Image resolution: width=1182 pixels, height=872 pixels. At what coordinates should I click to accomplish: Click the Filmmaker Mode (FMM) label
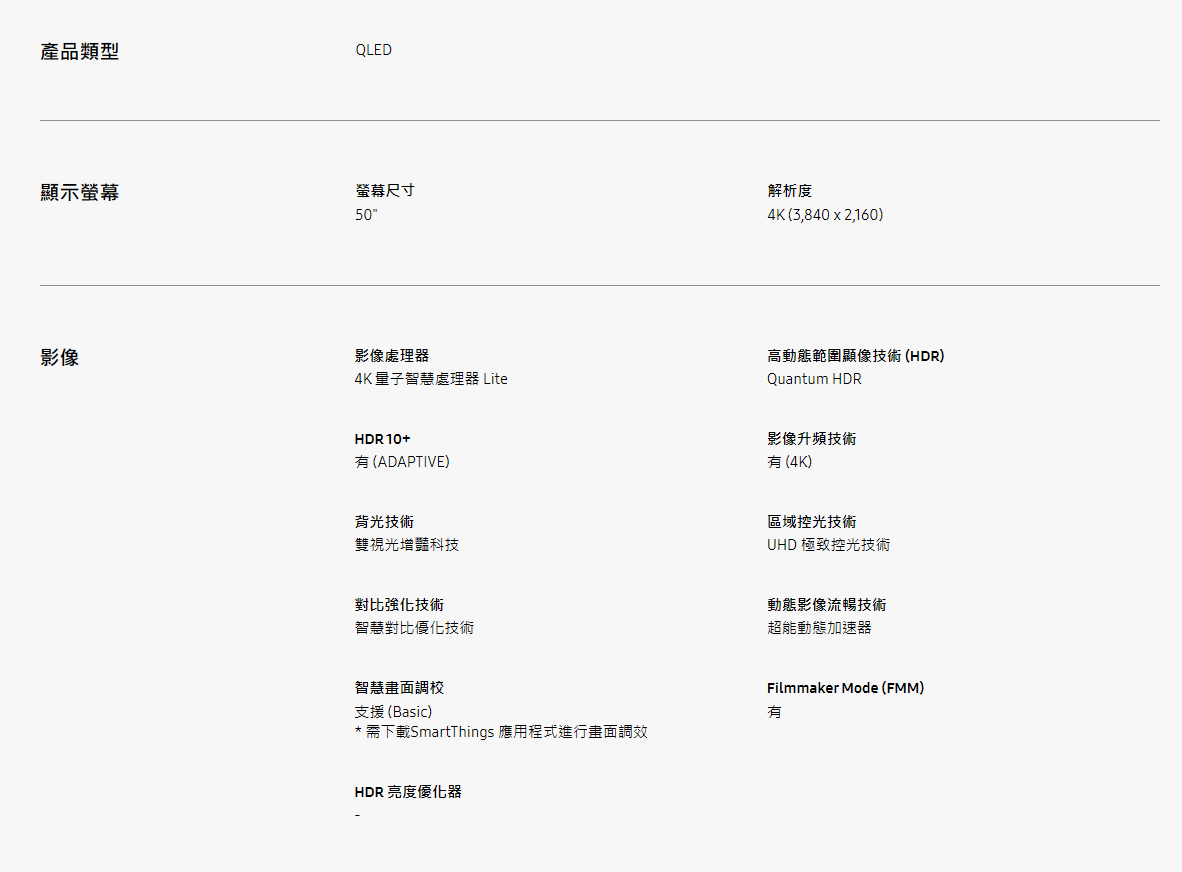coord(845,688)
